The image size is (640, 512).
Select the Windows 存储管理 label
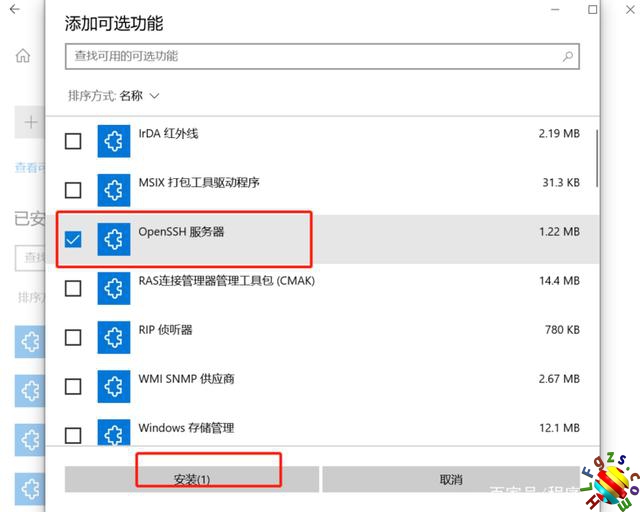point(186,428)
